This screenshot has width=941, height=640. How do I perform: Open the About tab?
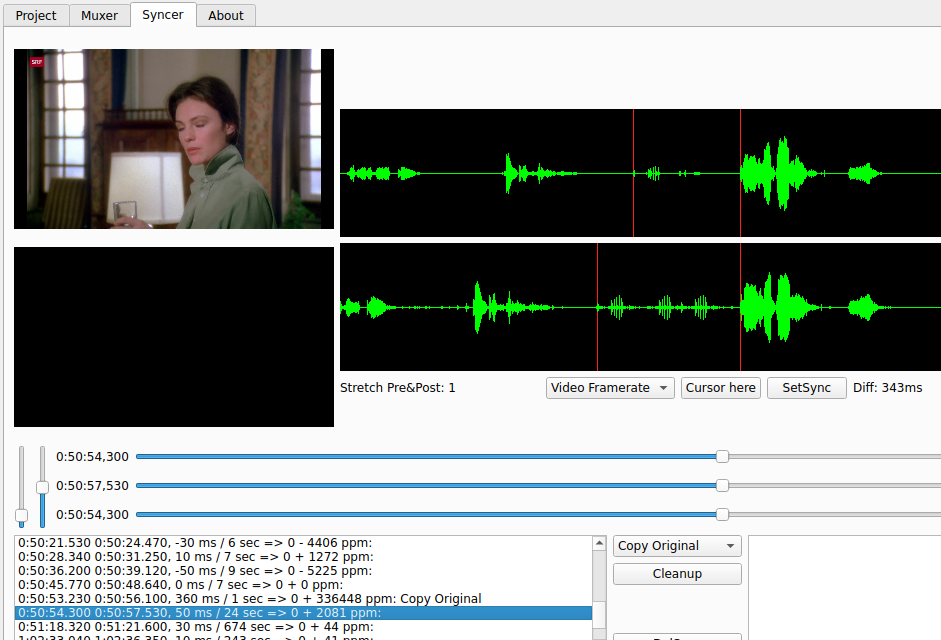coord(226,16)
